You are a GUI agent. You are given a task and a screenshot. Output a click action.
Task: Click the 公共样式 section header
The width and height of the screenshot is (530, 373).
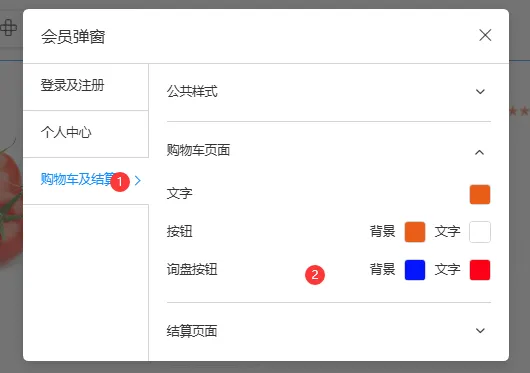tap(329, 92)
